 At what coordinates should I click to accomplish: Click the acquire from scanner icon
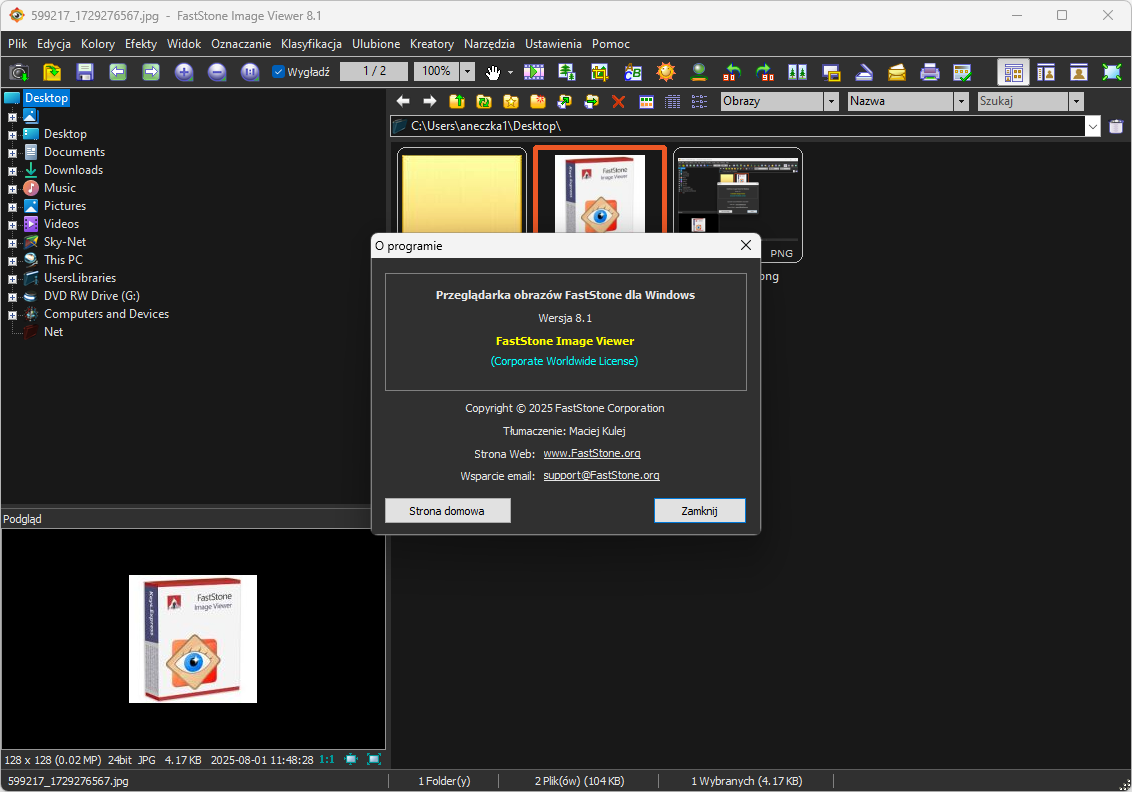pos(864,72)
